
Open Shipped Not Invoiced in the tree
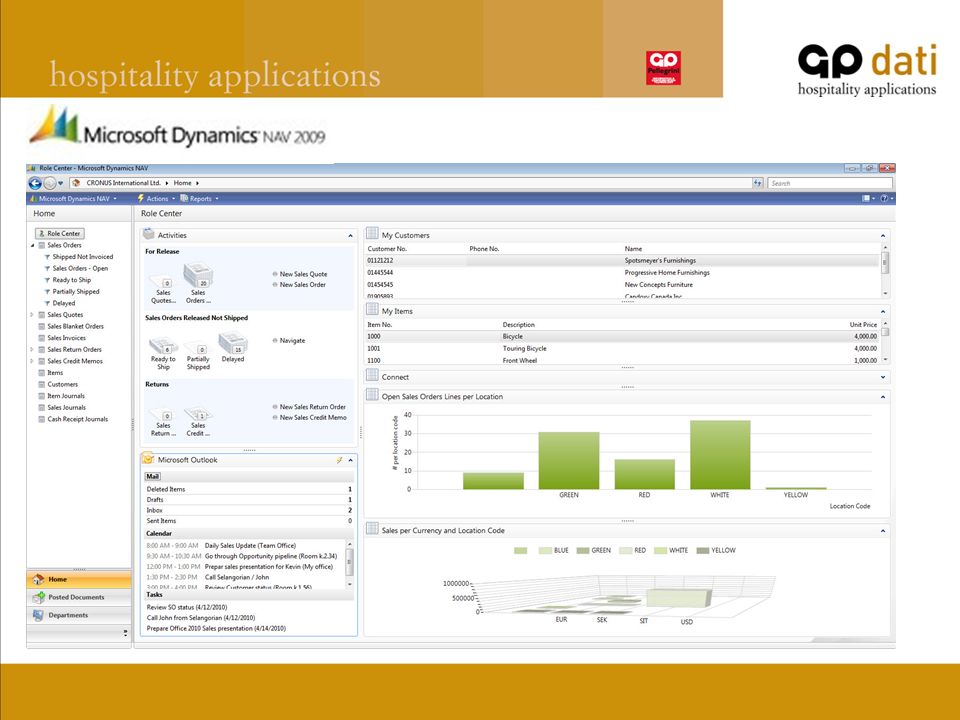(83, 257)
